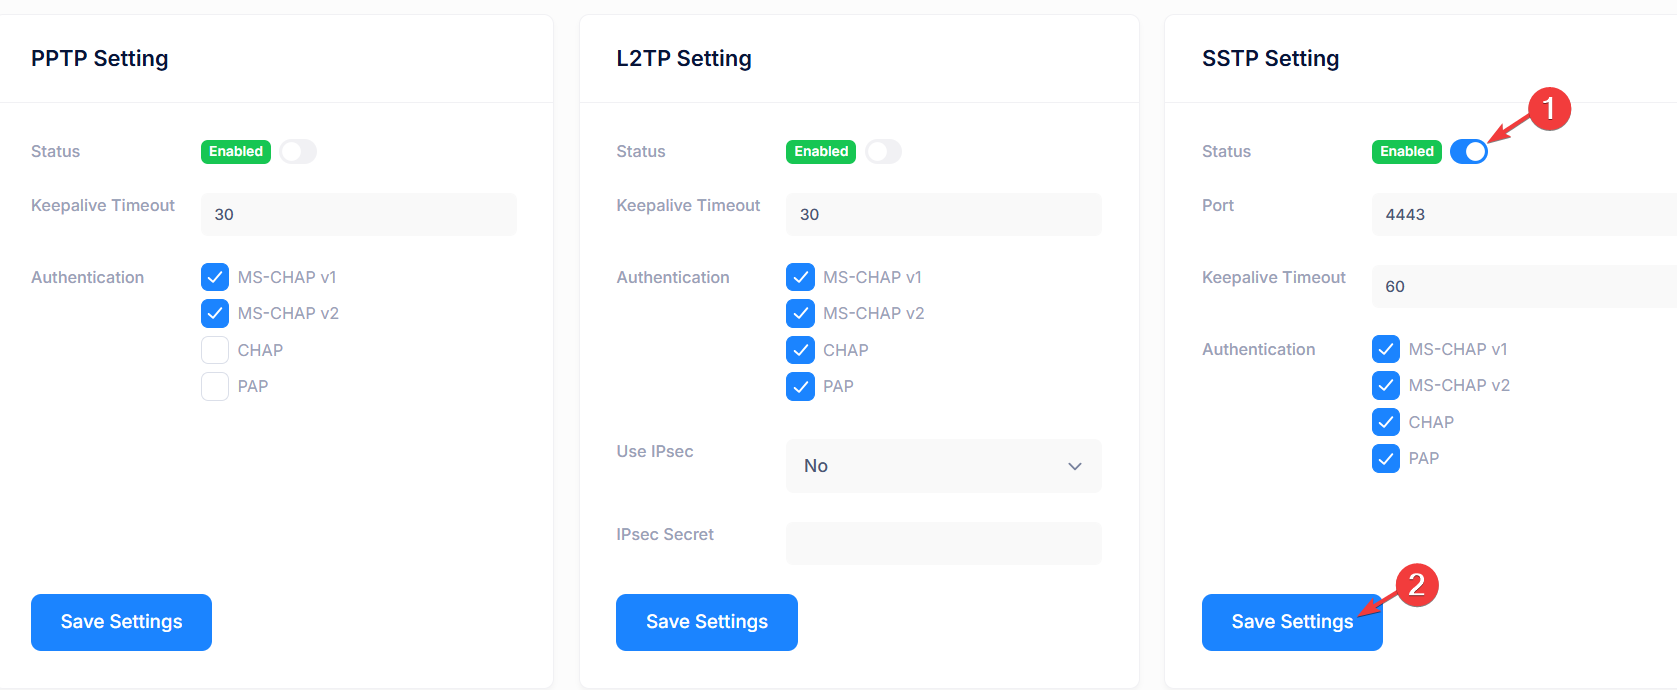This screenshot has width=1677, height=690.
Task: Enable PAP checkbox in PPTP Setting
Action: tap(215, 386)
